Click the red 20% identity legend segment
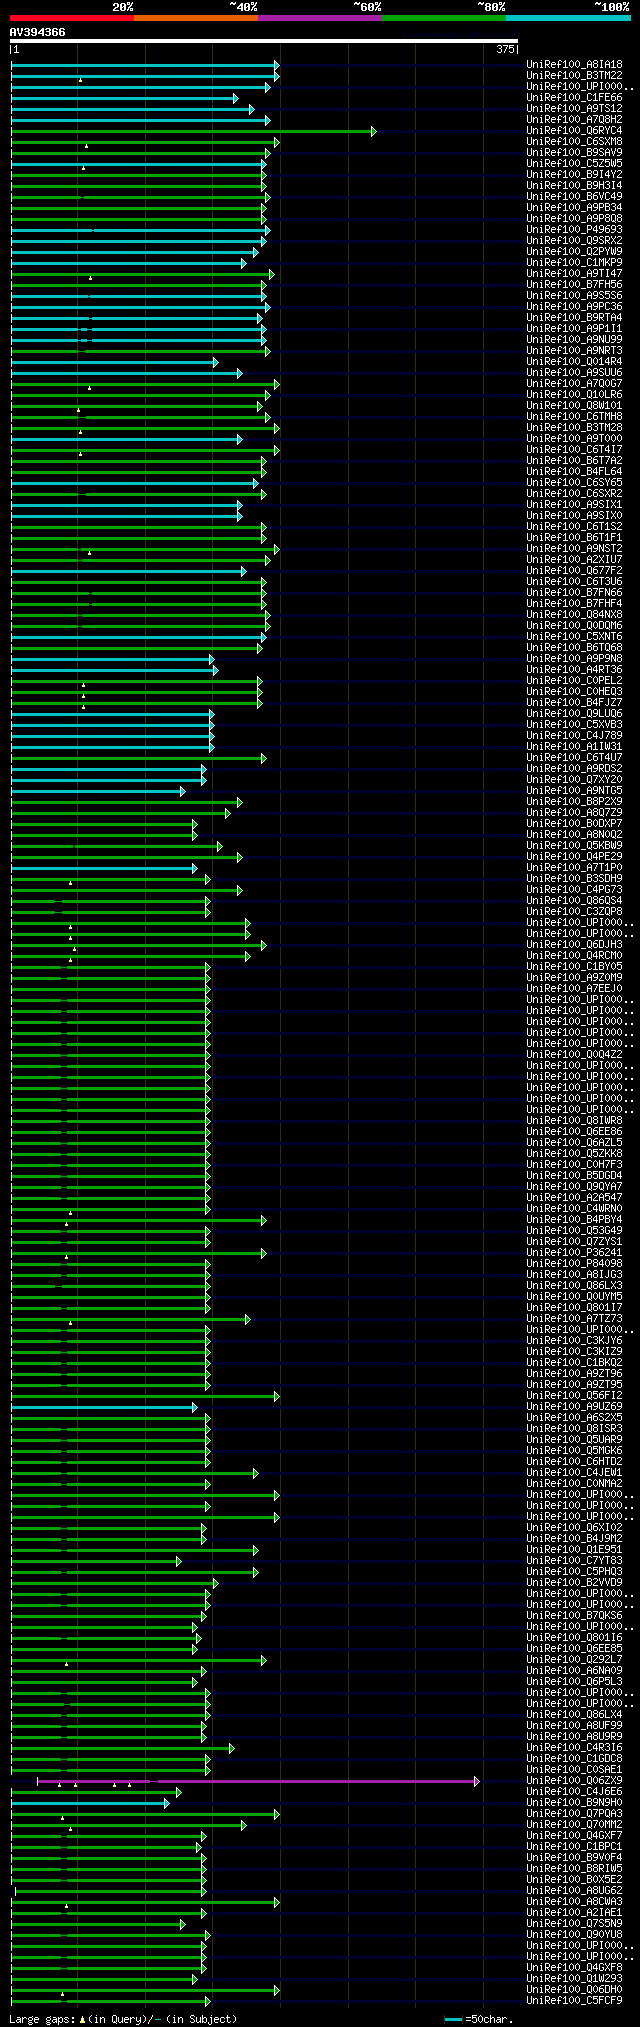The height and width of the screenshot is (2027, 640). point(72,17)
